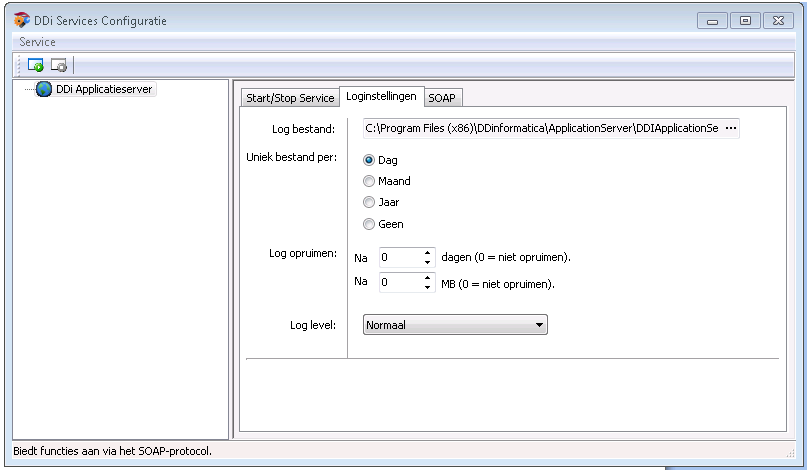The width and height of the screenshot is (809, 472).
Task: Choose Maand for unique log file
Action: (x=370, y=182)
